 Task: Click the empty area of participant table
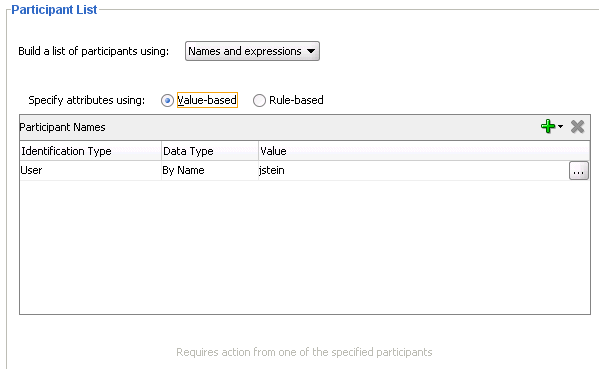pyautogui.click(x=305, y=247)
